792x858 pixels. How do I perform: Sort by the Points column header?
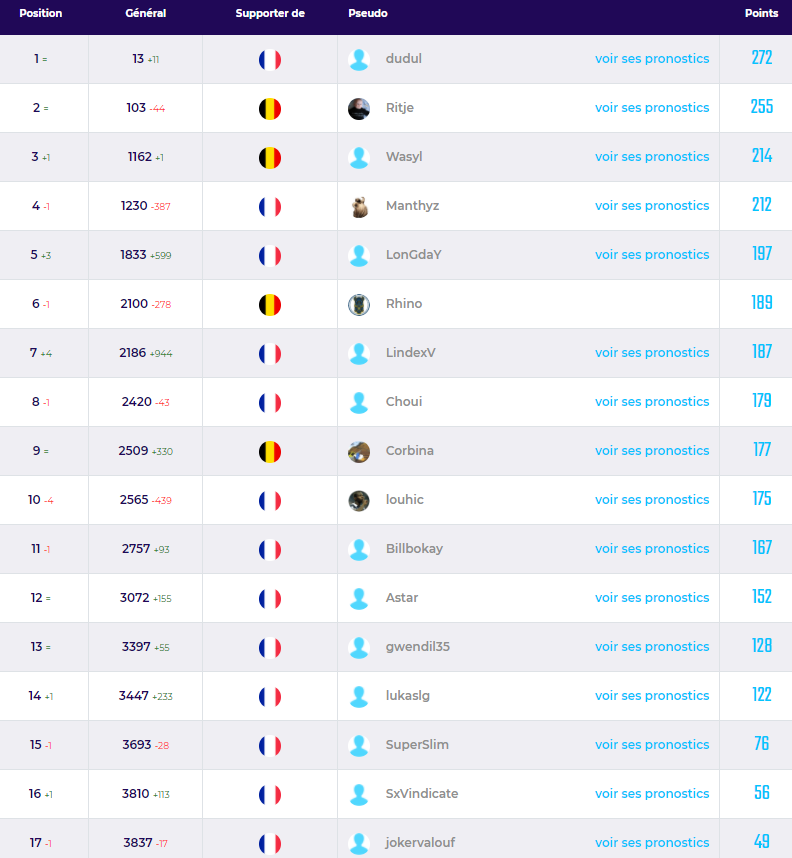[761, 13]
